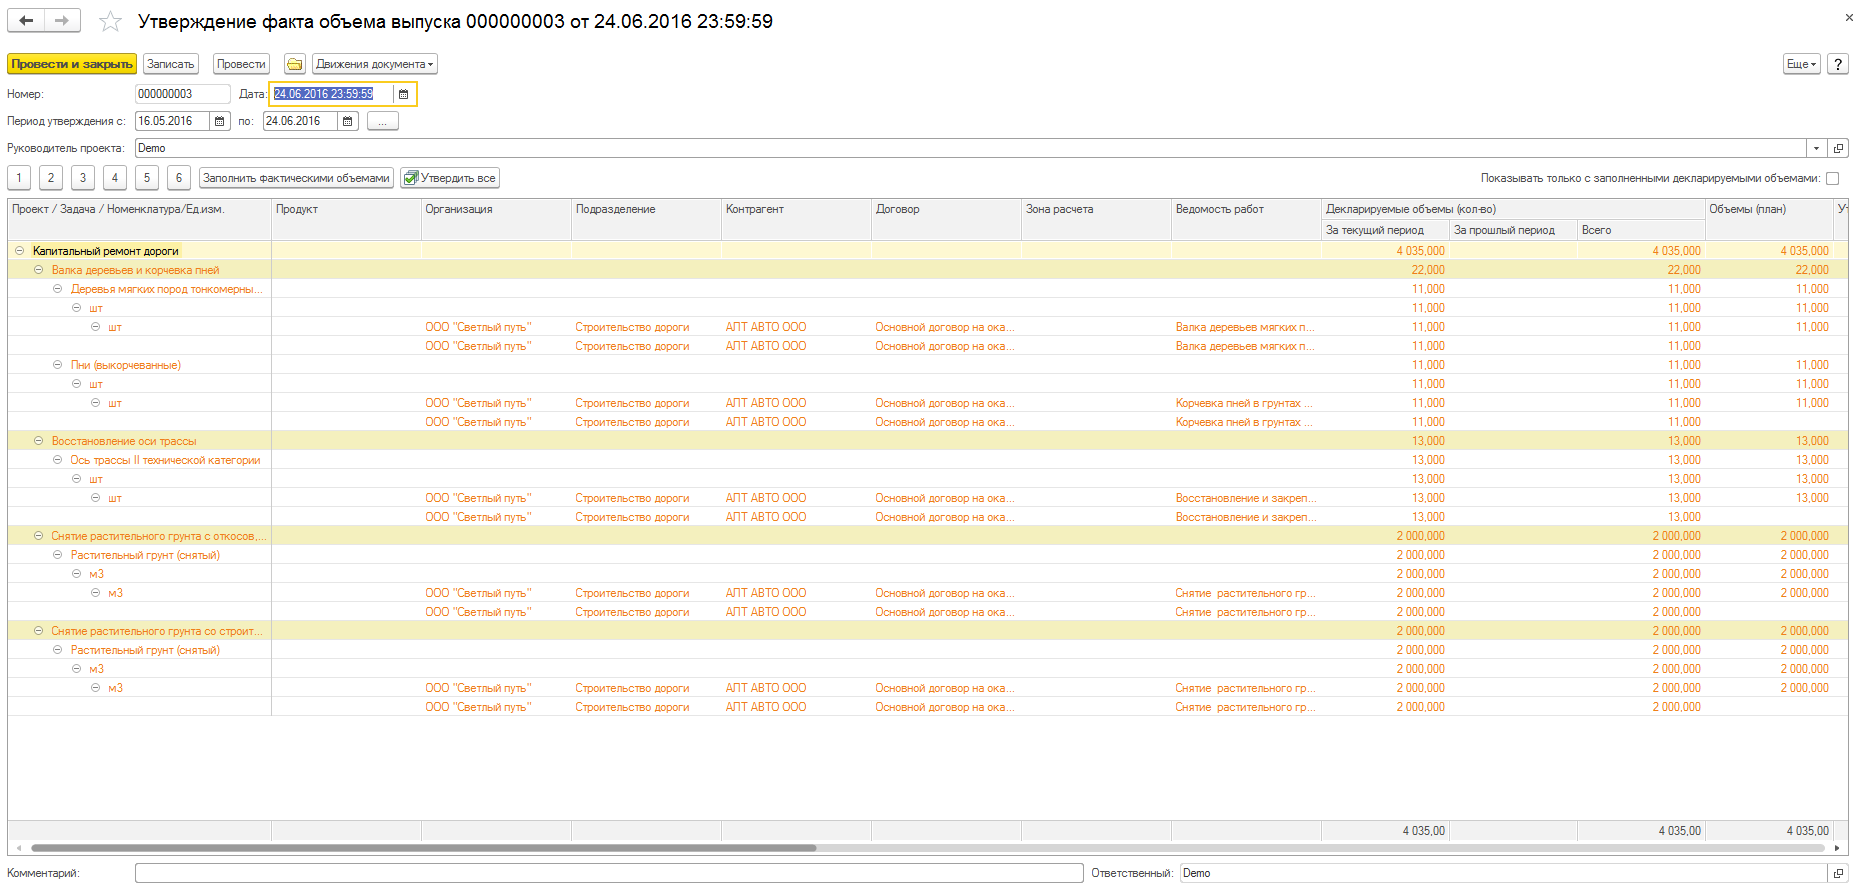Screen dimensions: 1857x891
Task: Toggle checkbox for showing only filled declared volumes
Action: pyautogui.click(x=1832, y=179)
